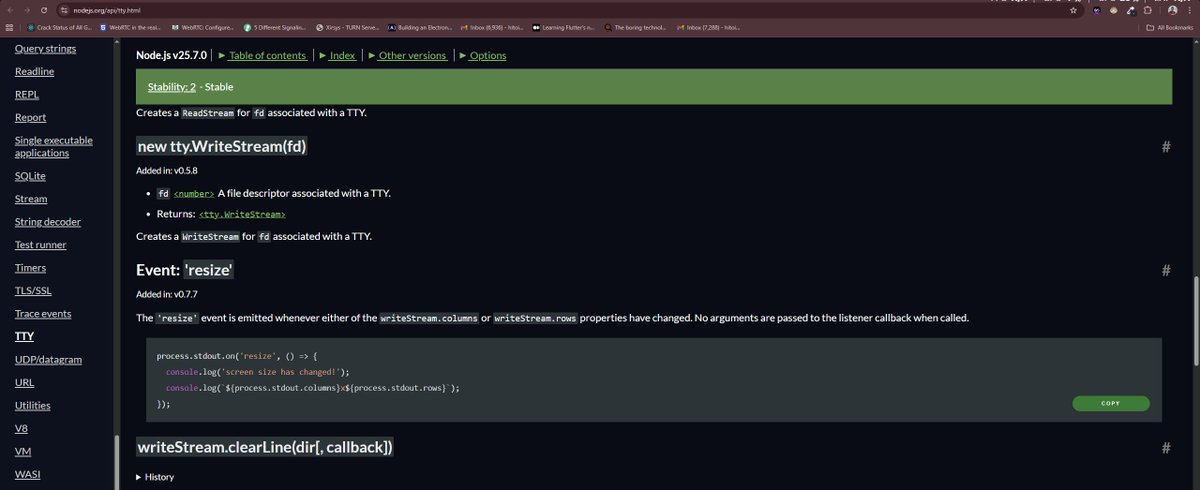The image size is (1200, 490).
Task: Open V8 in the sidebar
Action: pos(21,429)
